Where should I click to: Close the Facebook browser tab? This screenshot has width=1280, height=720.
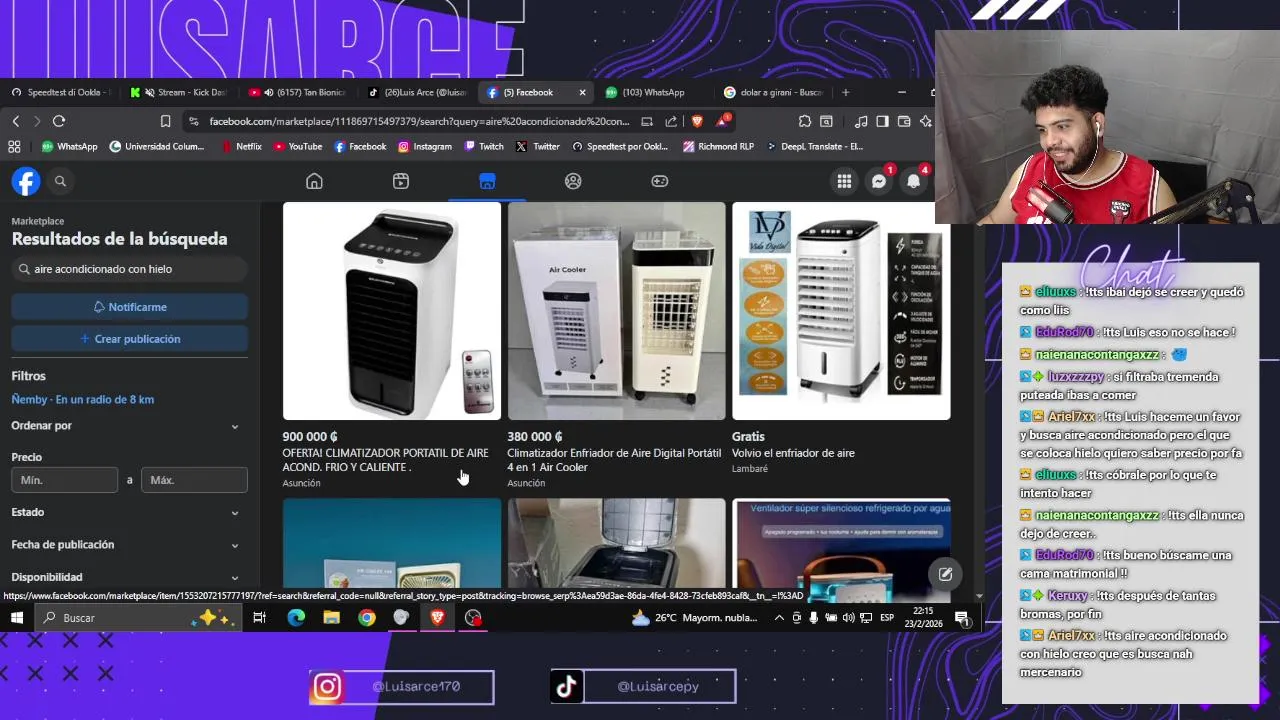pos(582,92)
